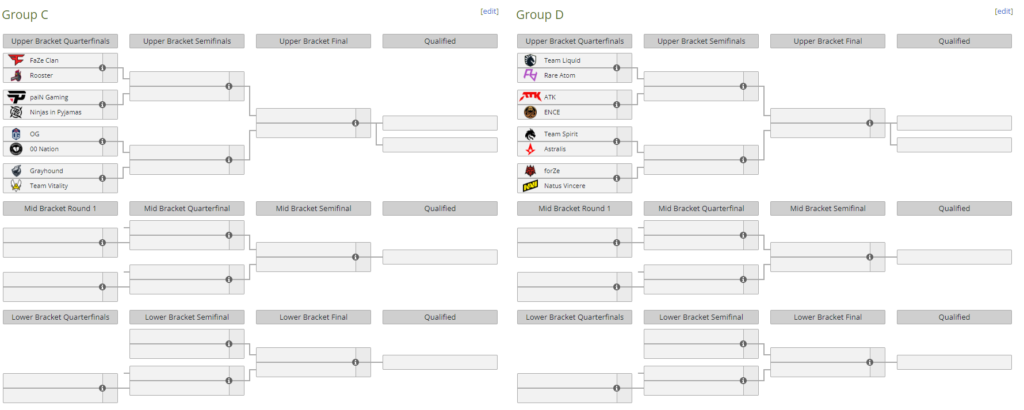Viewport: 1024px width, 410px height.
Task: Click the Natus Vincere yellow logo
Action: [530, 186]
